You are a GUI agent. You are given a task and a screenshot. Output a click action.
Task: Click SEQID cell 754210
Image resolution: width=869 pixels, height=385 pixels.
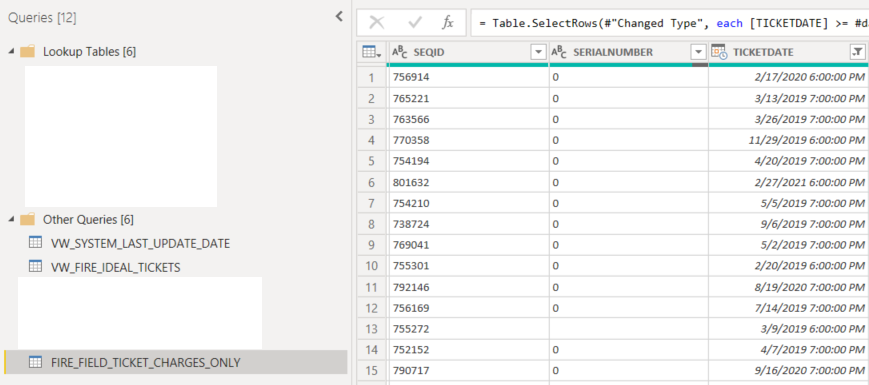point(469,203)
